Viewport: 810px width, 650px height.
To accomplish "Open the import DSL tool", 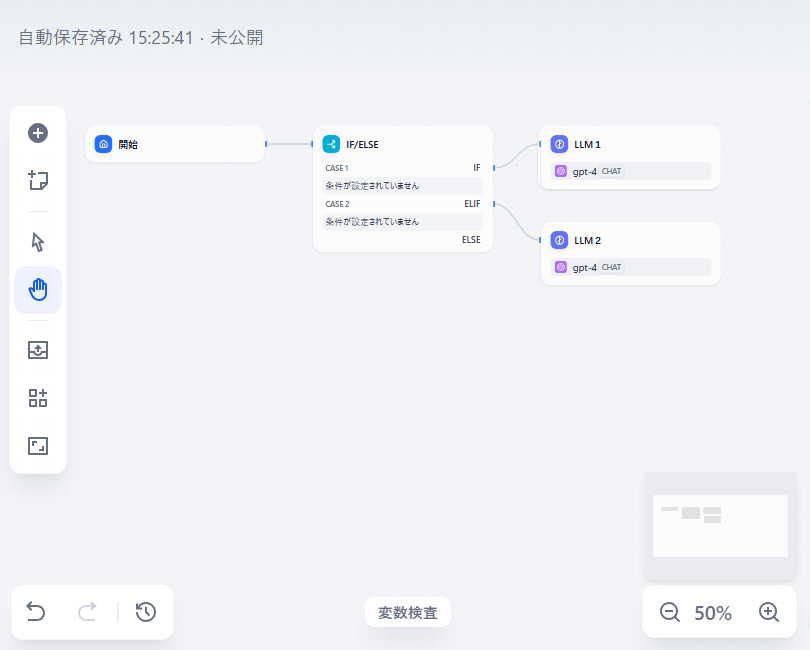I will click(38, 349).
